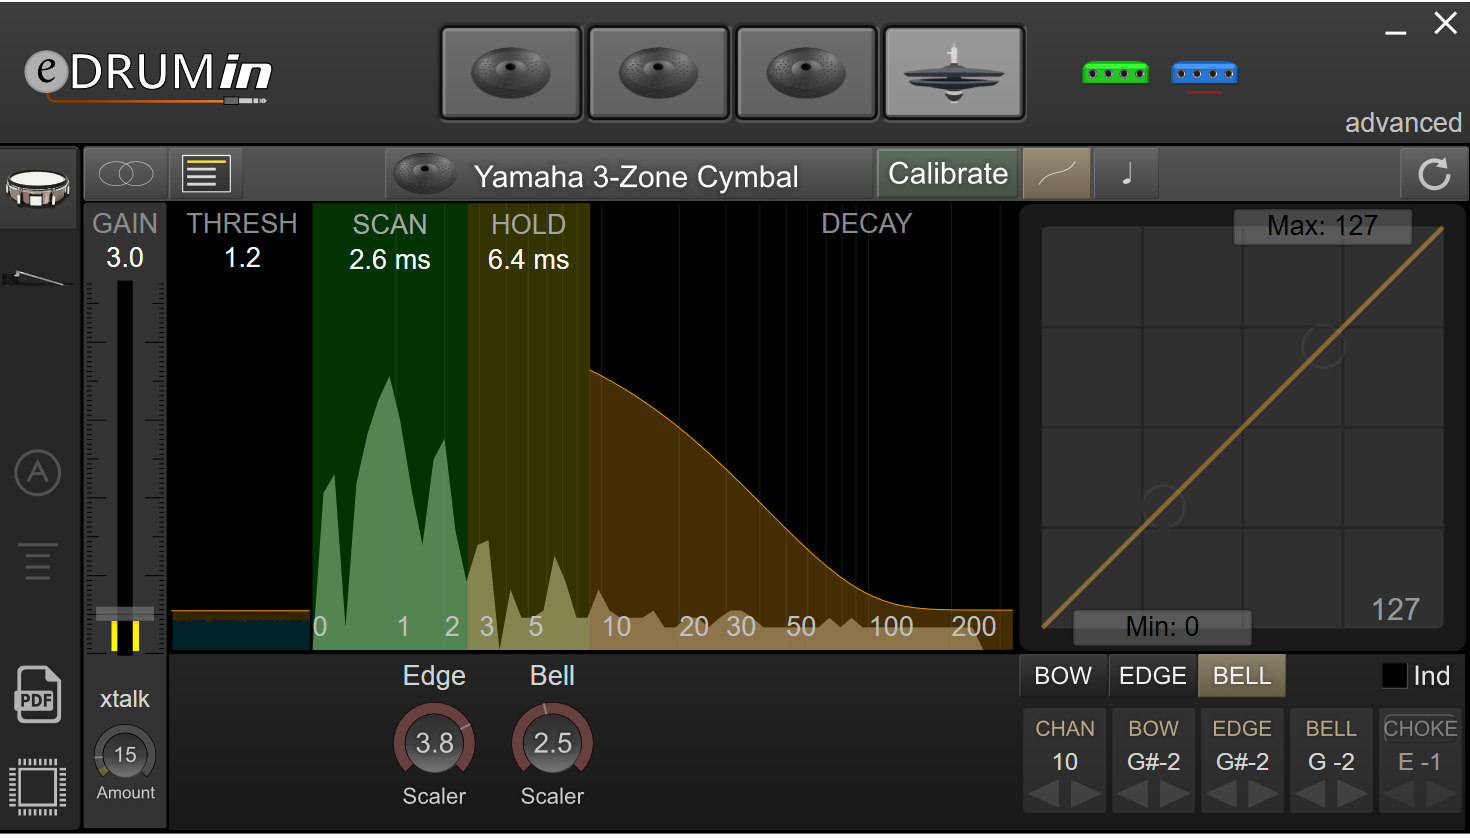The height and width of the screenshot is (839, 1470).
Task: Click the Min: 0 field
Action: click(1162, 627)
